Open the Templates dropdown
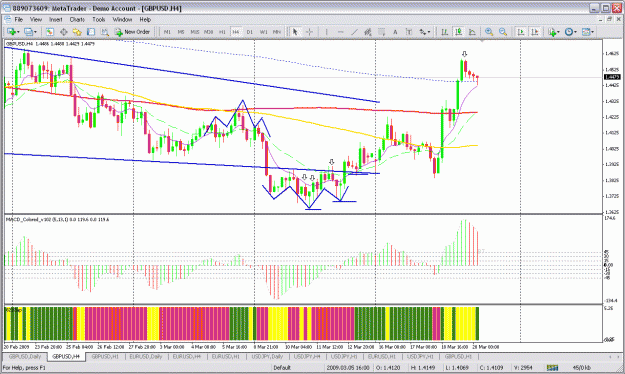This screenshot has height=374, width=625. point(588,32)
